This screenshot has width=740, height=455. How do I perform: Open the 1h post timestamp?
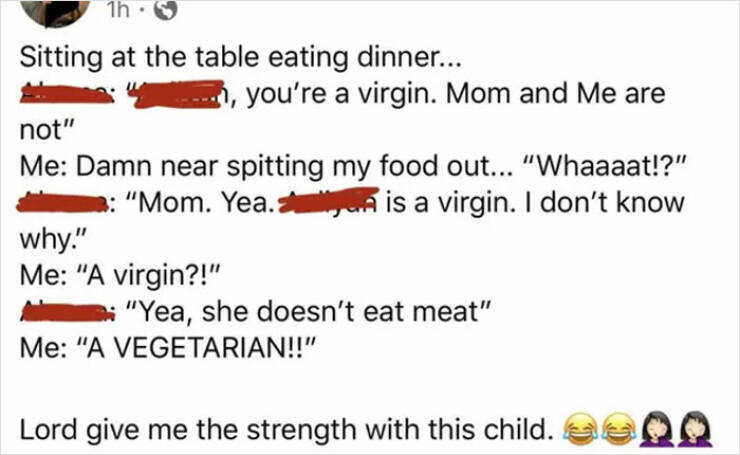coord(118,10)
